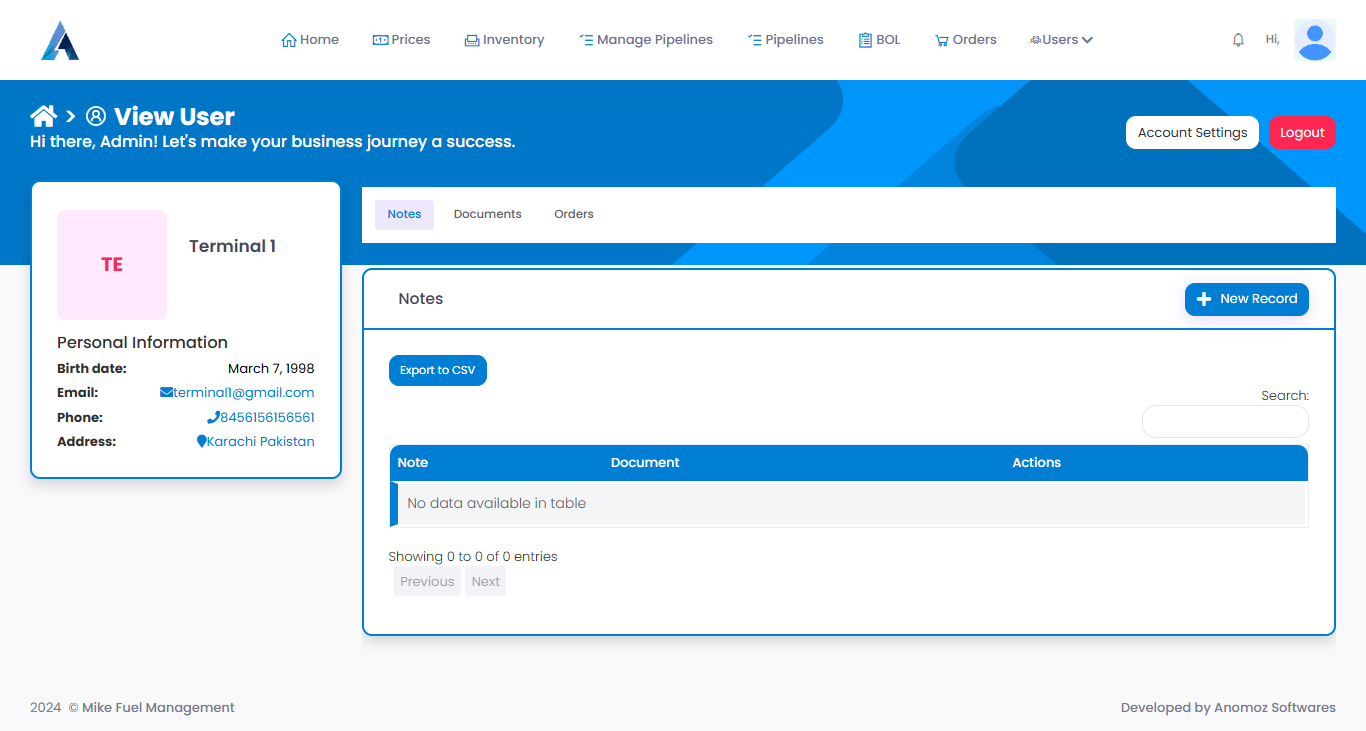
Task: Open the Inventory page
Action: (504, 40)
